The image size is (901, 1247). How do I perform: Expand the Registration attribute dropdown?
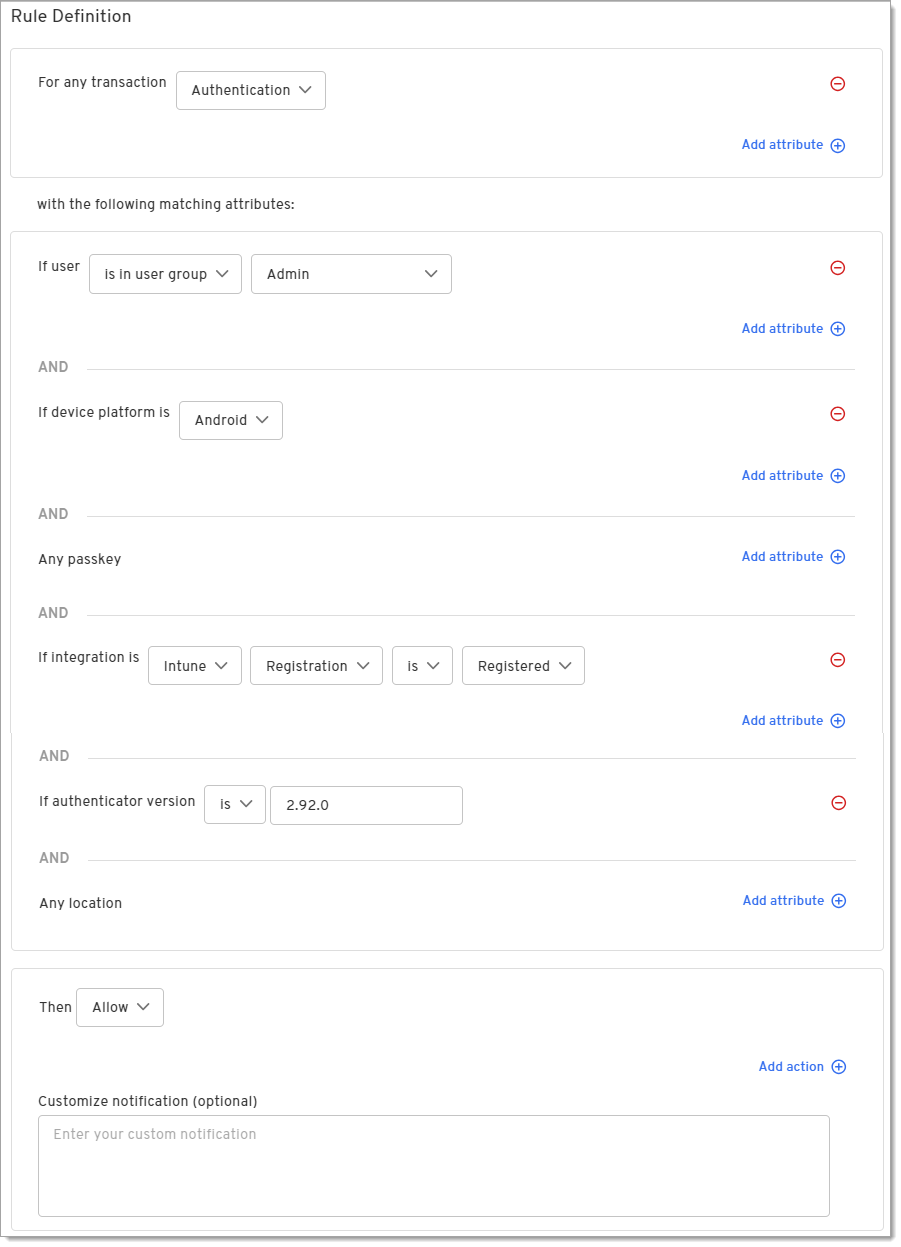coord(317,666)
